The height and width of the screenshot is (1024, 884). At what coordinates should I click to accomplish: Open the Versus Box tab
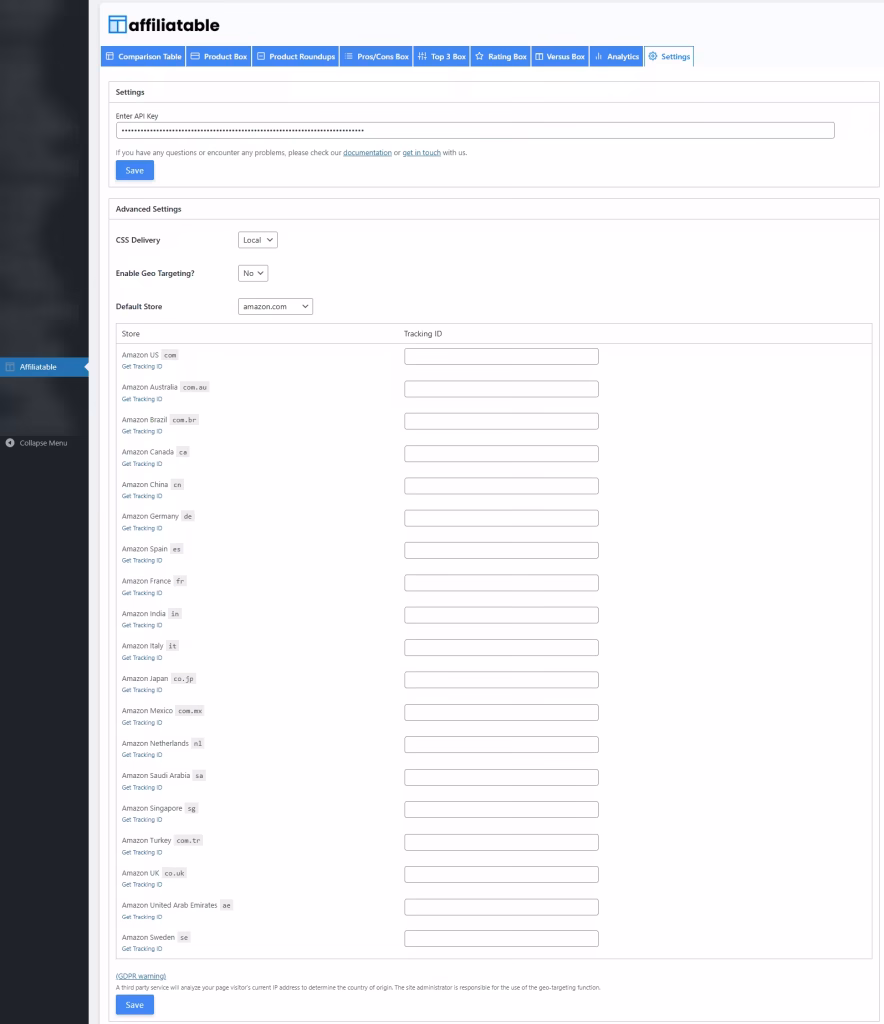coord(560,56)
